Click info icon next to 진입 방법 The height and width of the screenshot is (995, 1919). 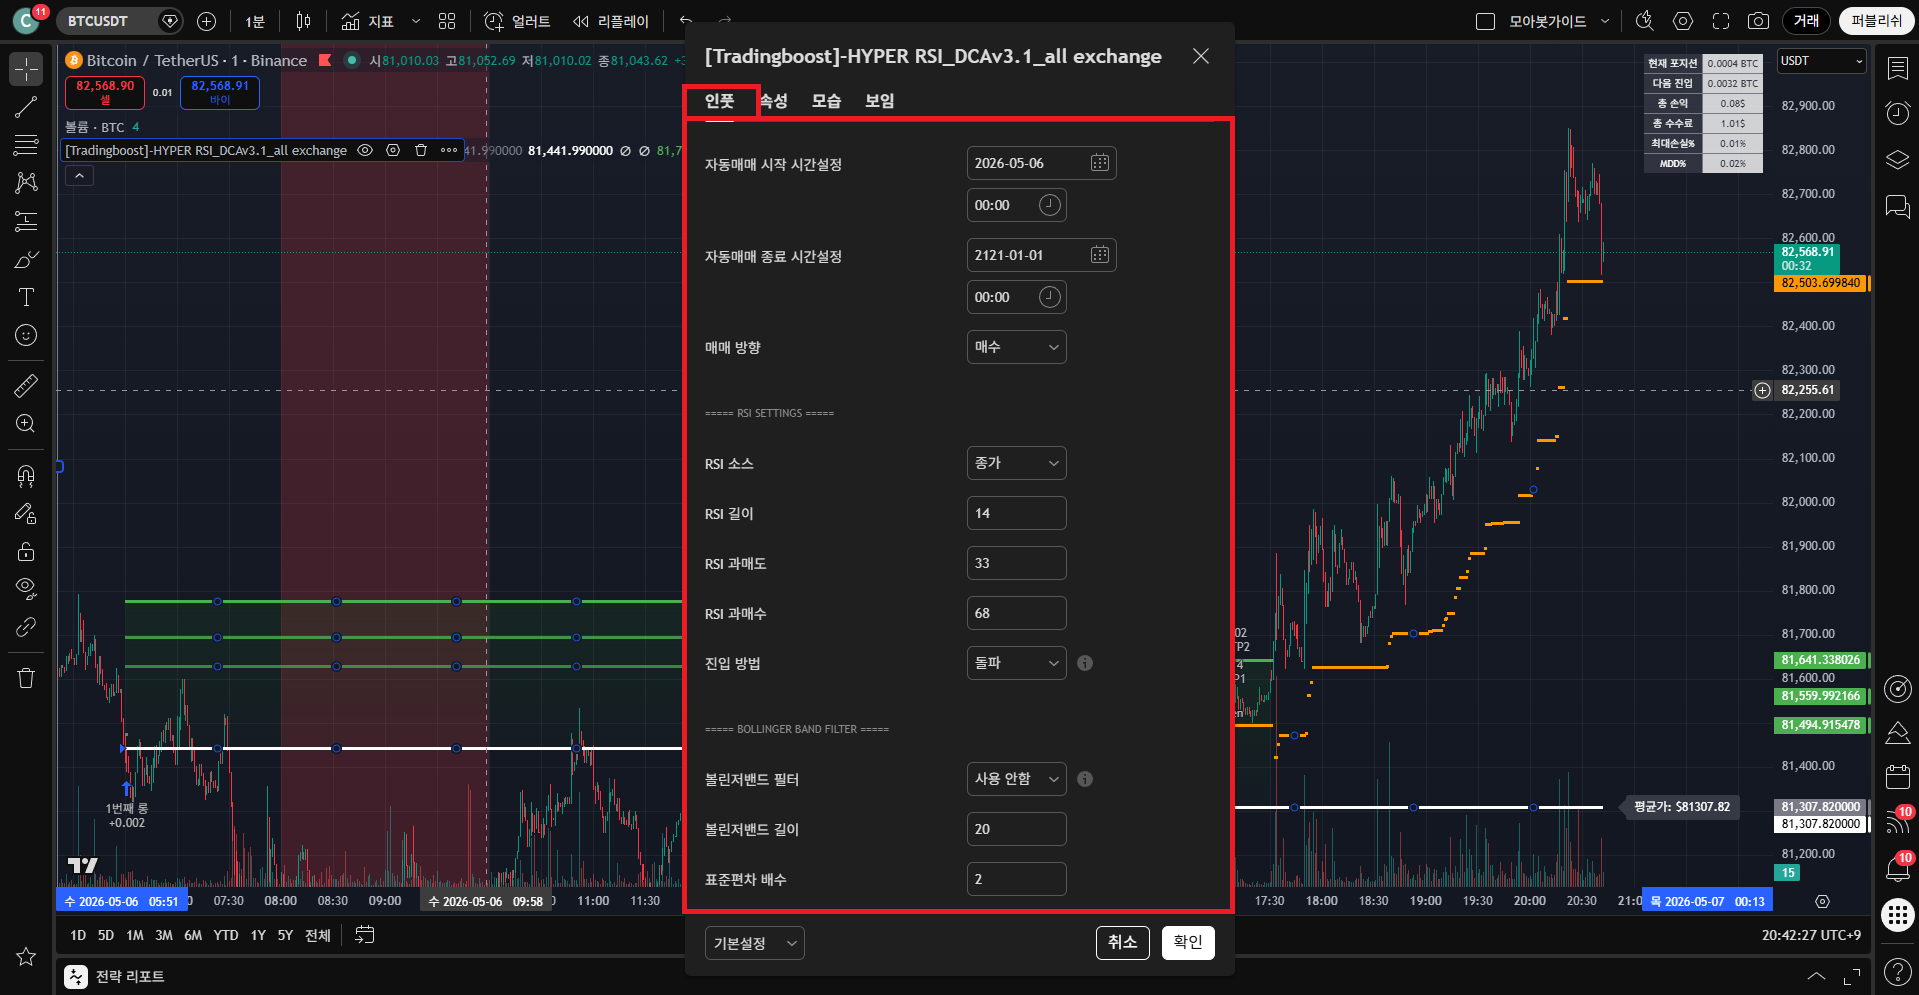coord(1085,663)
